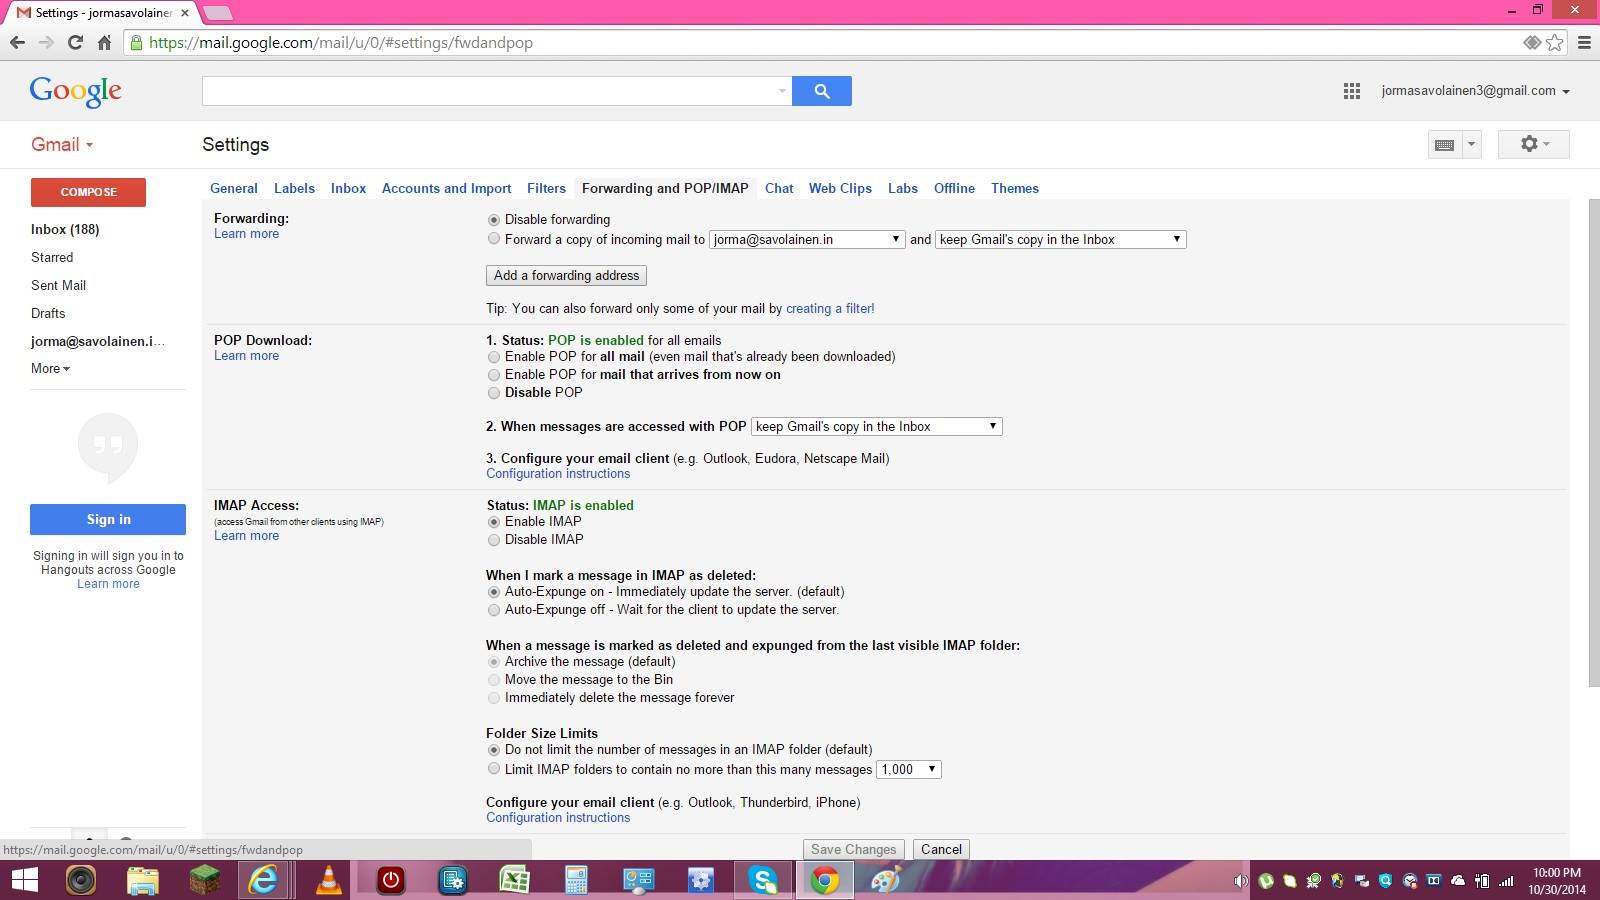Select the Disable forwarding radio button
Image resolution: width=1600 pixels, height=900 pixels.
click(494, 220)
